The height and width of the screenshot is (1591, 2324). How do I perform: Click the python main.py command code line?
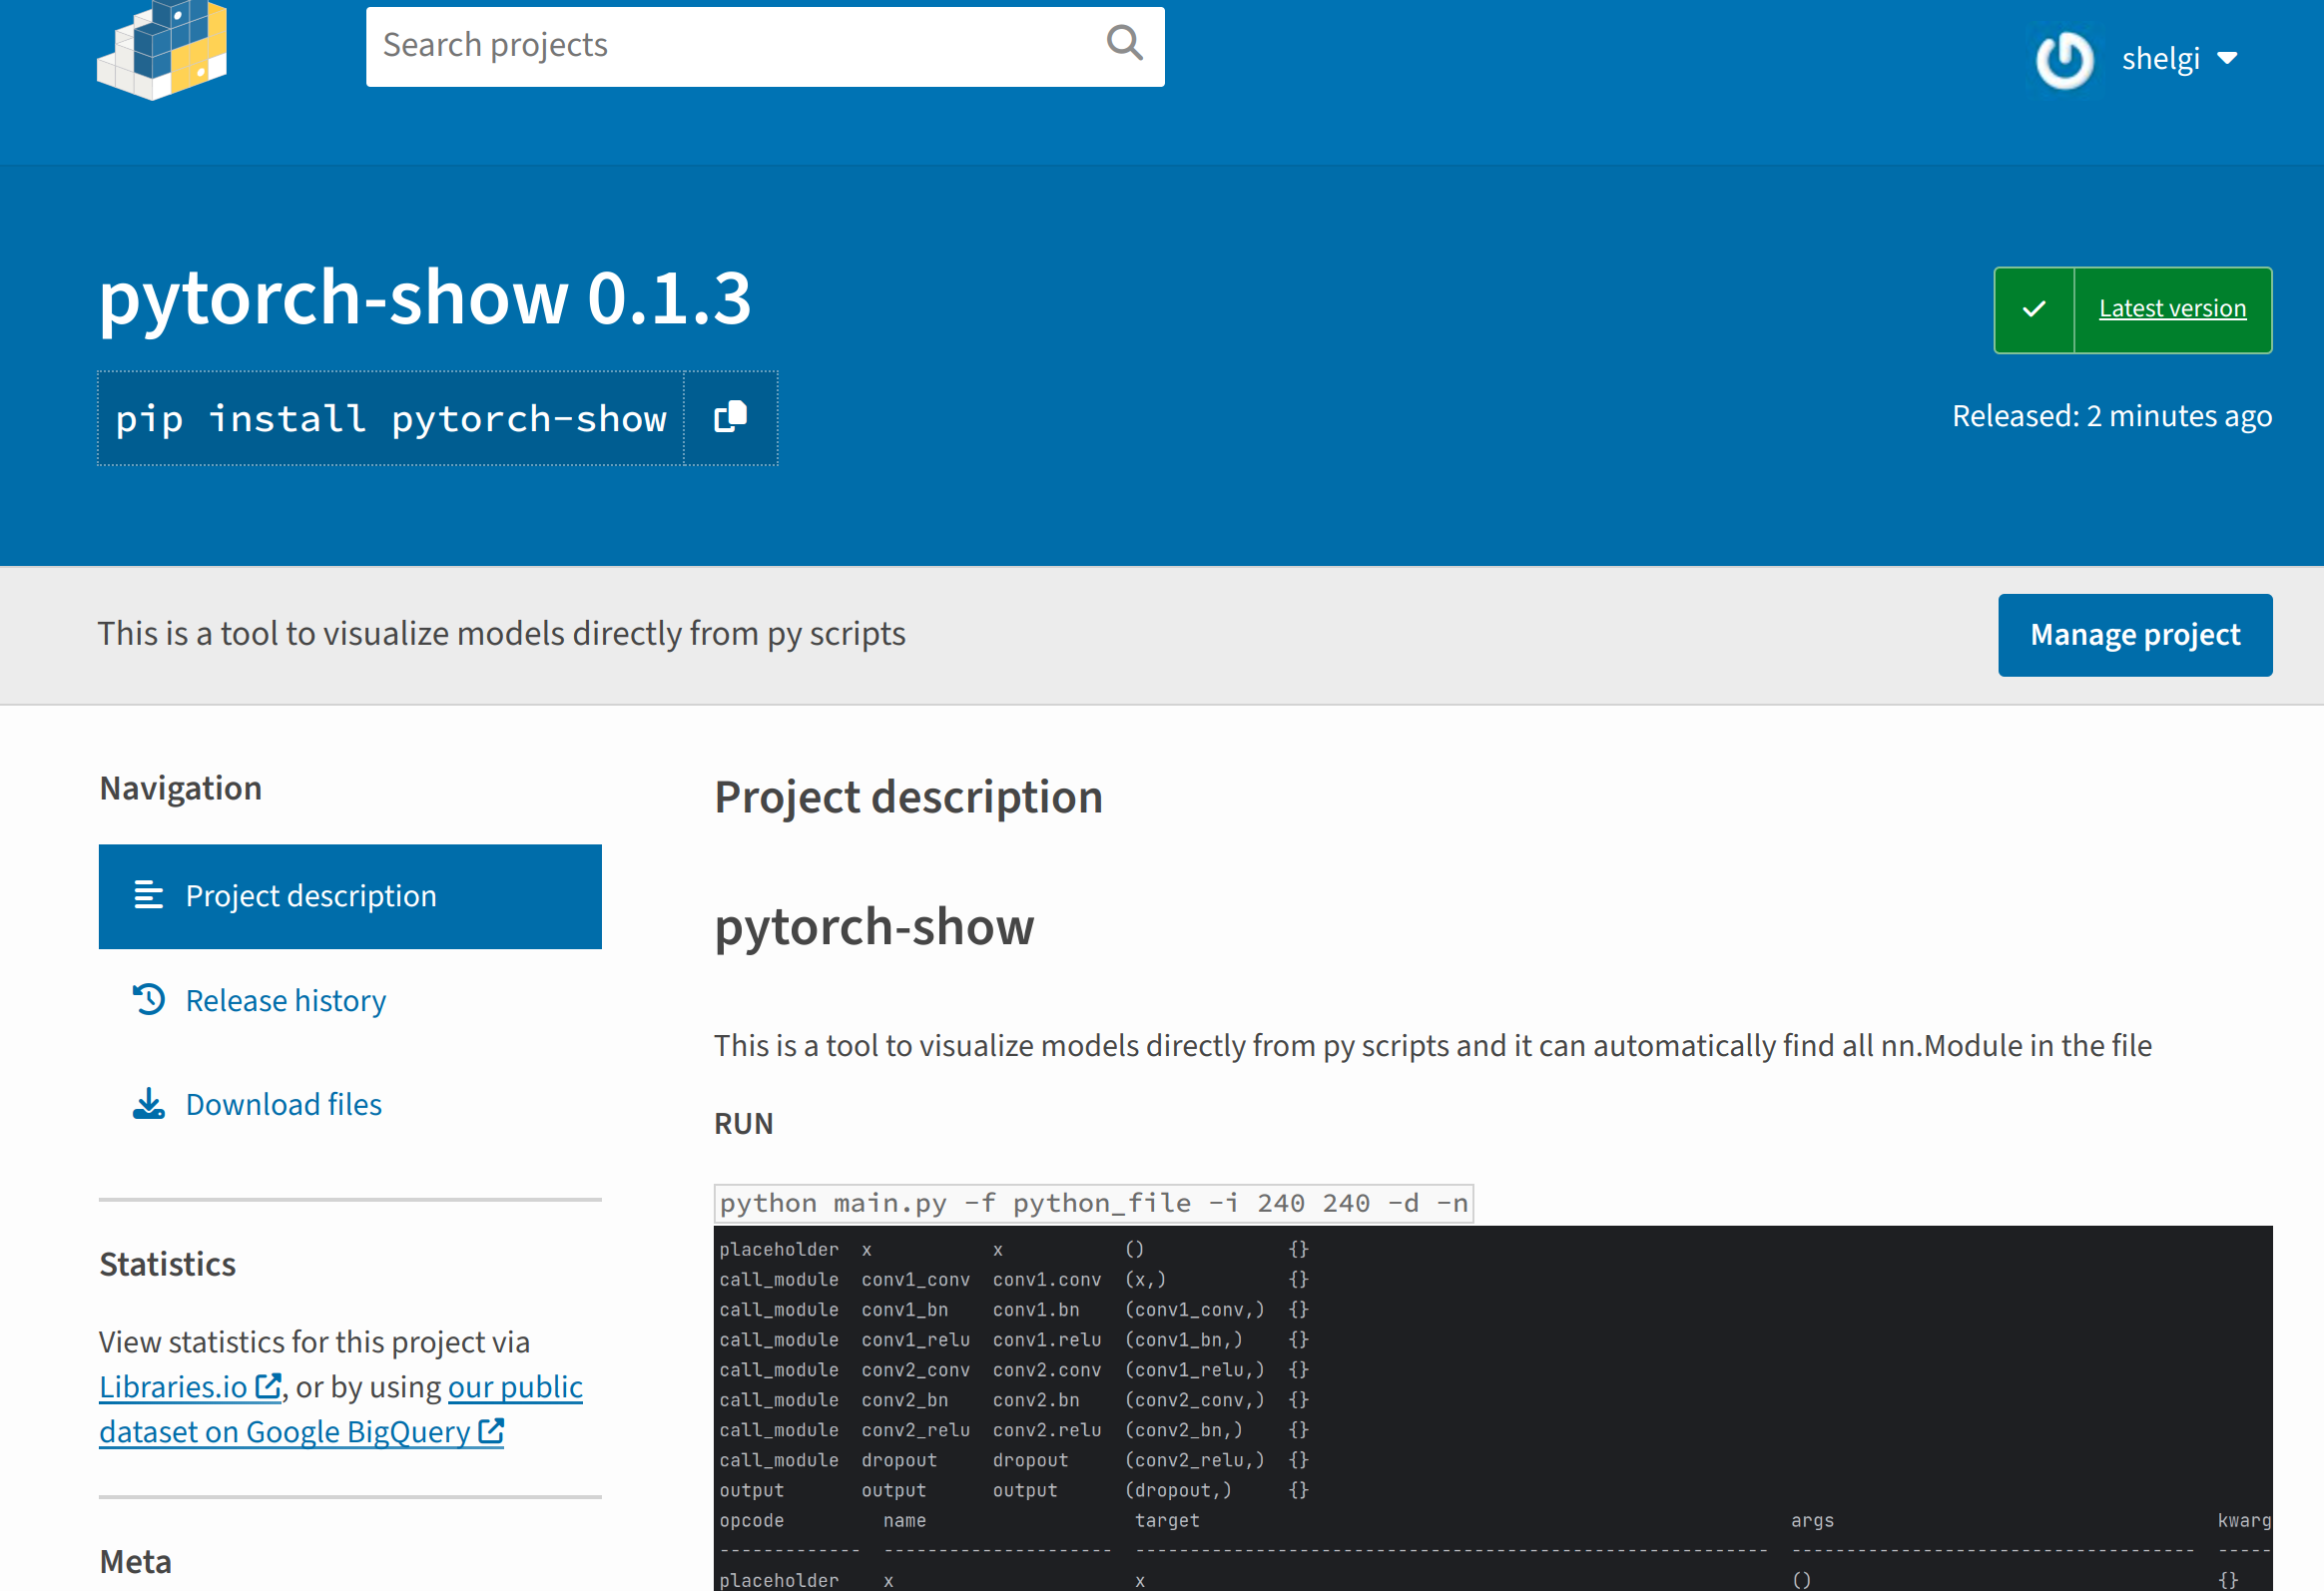[x=1094, y=1202]
